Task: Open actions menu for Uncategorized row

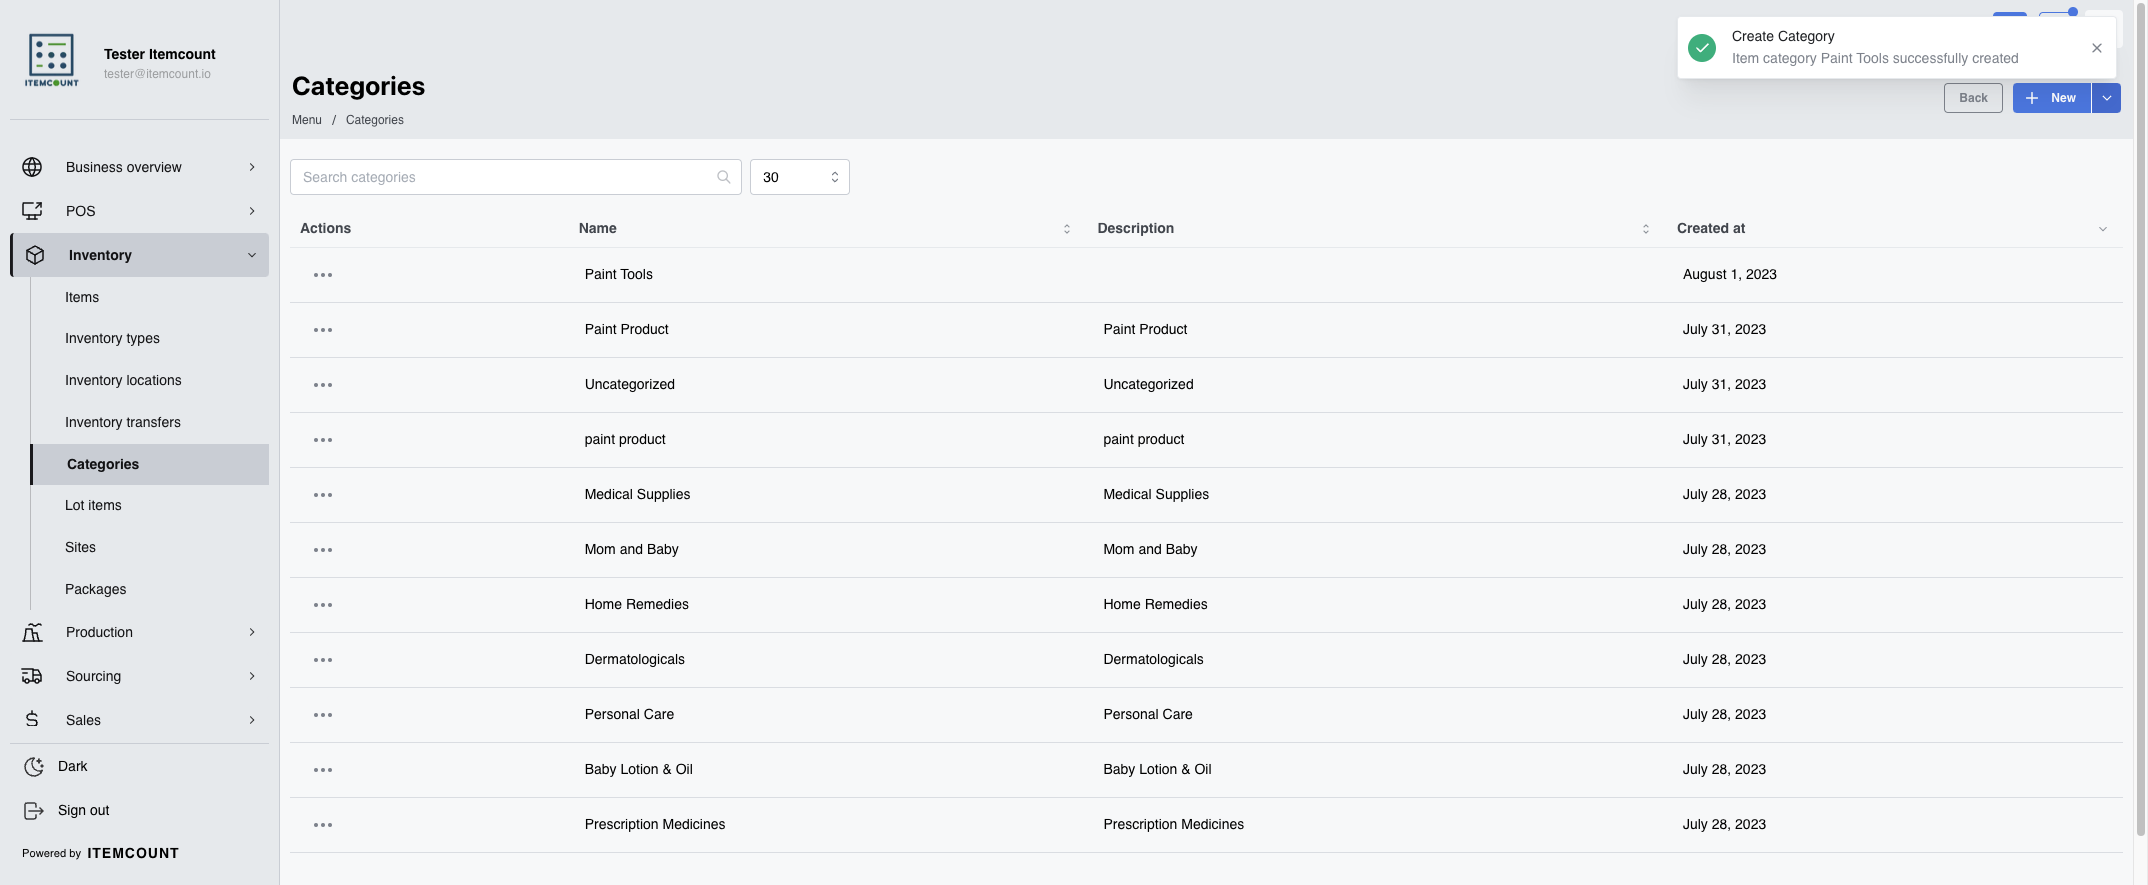Action: pos(323,385)
